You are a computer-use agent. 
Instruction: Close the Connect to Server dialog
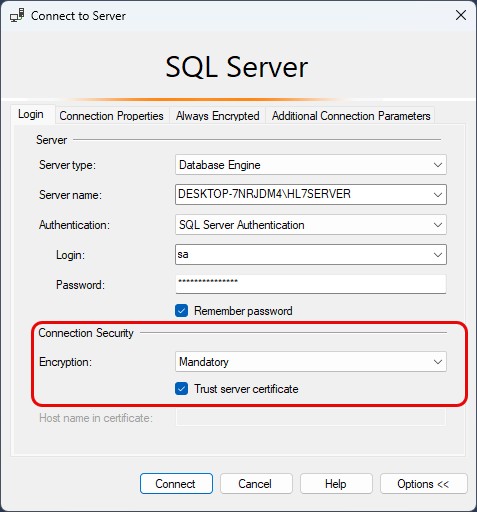coord(461,15)
